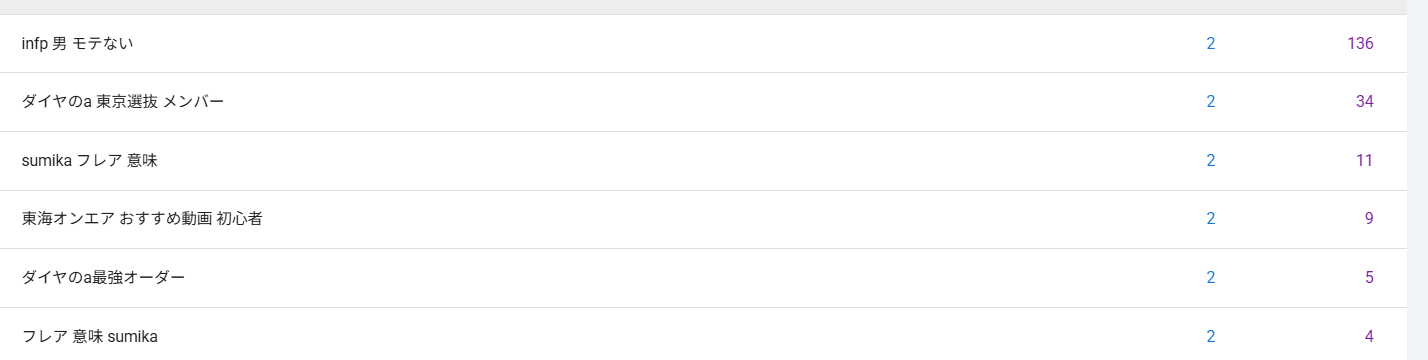
Task: Click the vertical scrollbar on the right edge
Action: (1417, 180)
